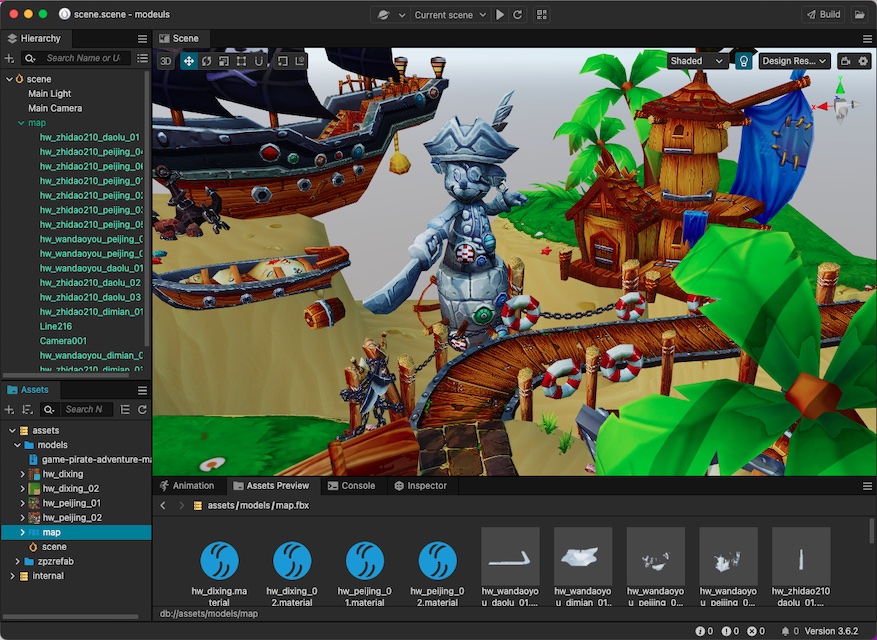Image resolution: width=877 pixels, height=640 pixels.
Task: Open the Hierarchy panel hamburger menu
Action: (143, 39)
